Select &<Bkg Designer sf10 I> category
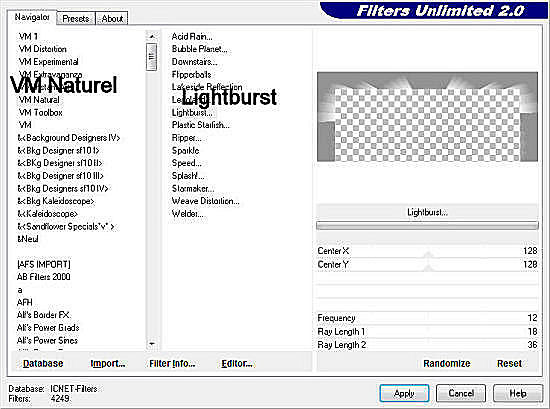The width and height of the screenshot is (550, 409). 58,150
